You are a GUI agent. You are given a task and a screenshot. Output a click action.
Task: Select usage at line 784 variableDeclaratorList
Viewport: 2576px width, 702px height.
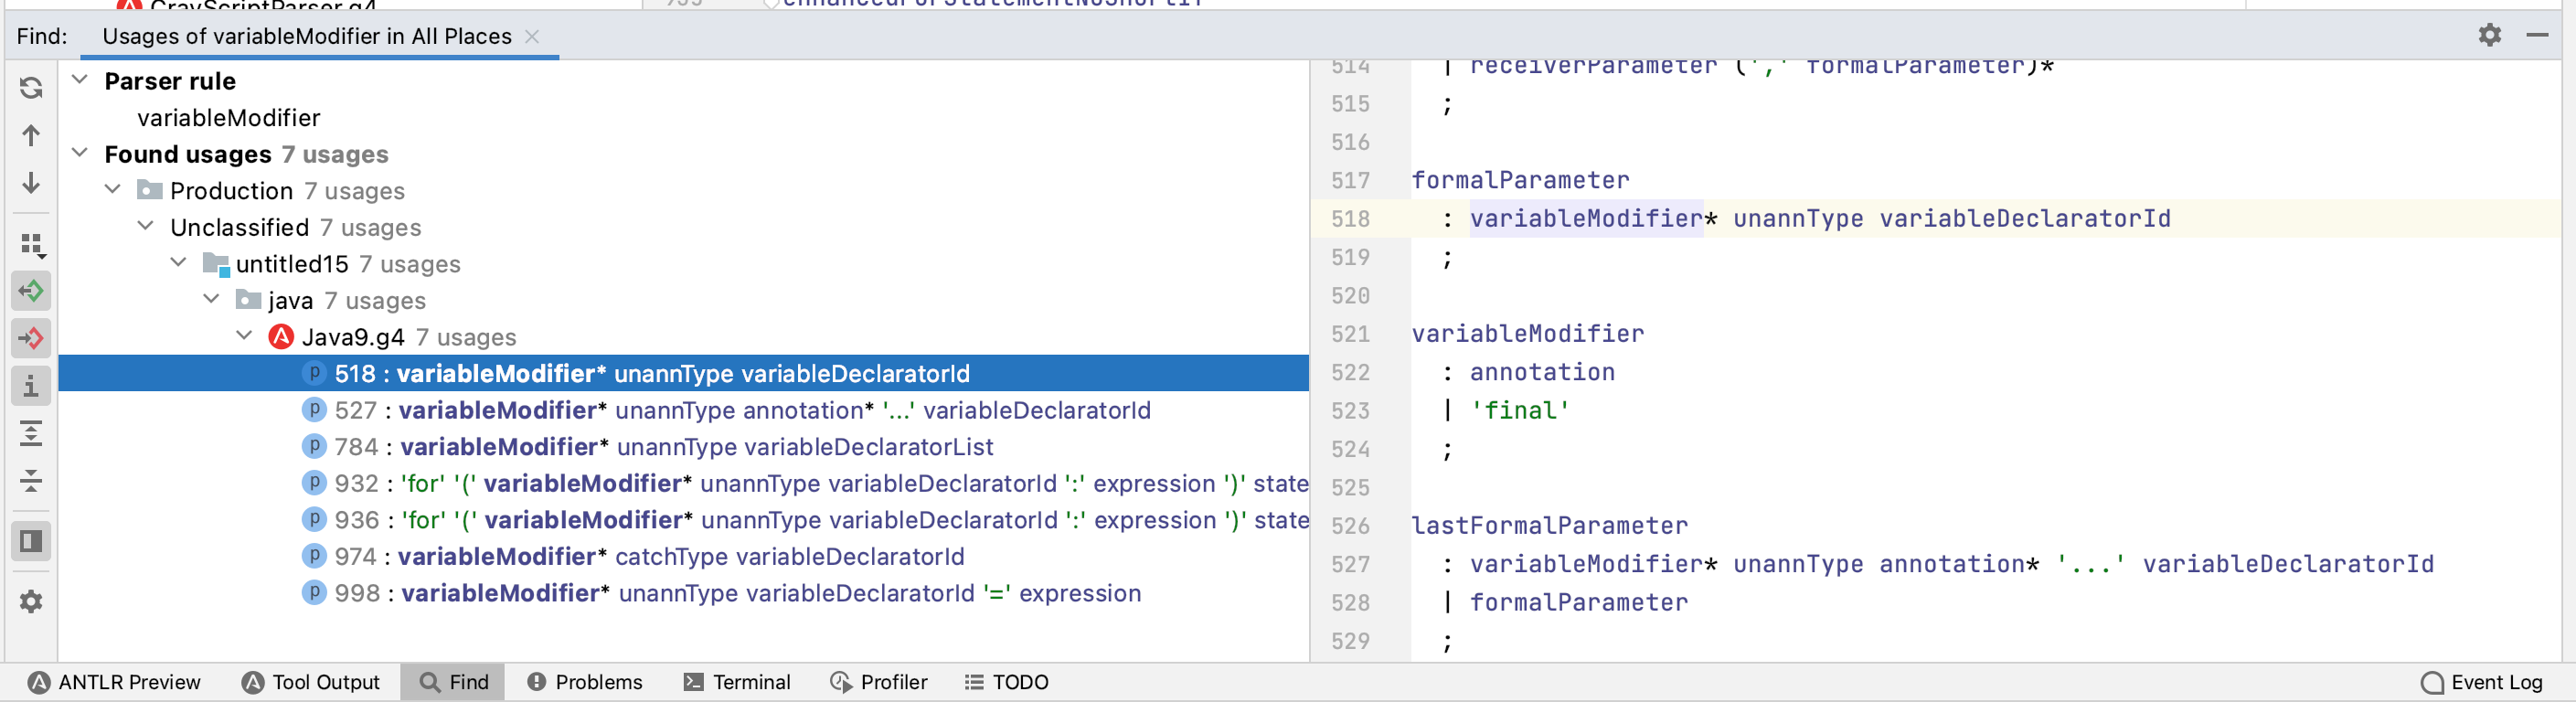click(x=683, y=447)
